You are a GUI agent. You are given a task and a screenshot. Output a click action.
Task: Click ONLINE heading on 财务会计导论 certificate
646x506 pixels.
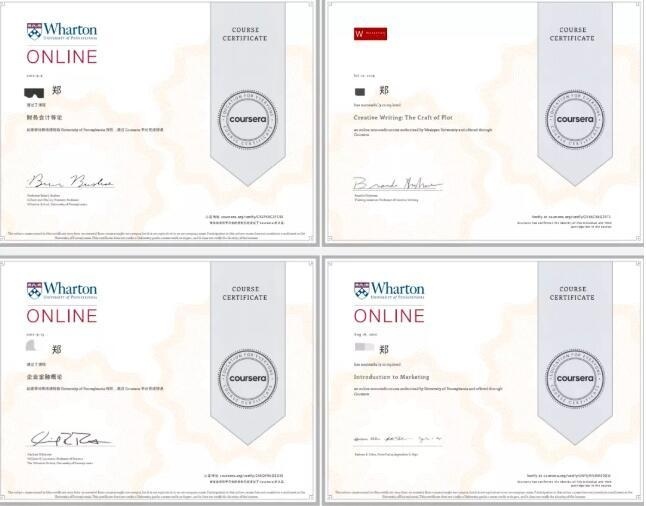[62, 57]
